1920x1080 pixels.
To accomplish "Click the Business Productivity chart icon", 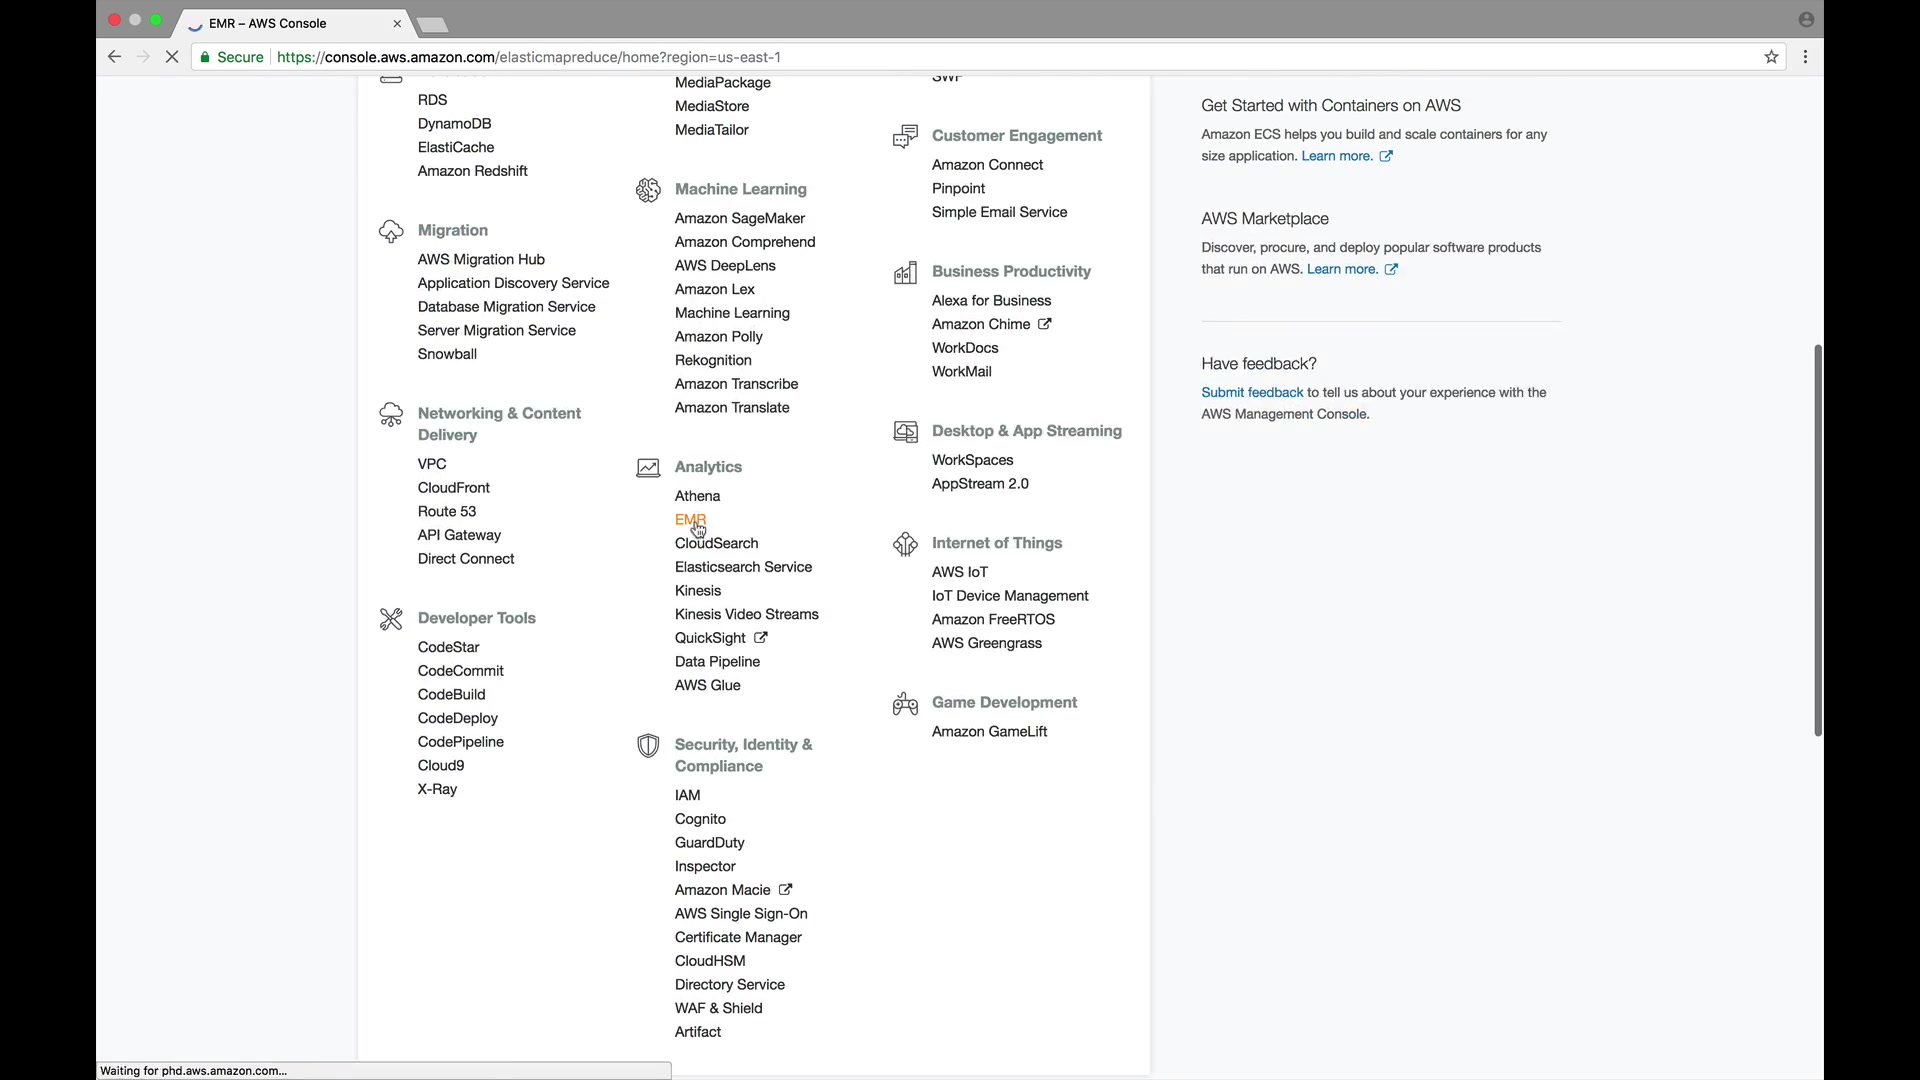I will [905, 273].
